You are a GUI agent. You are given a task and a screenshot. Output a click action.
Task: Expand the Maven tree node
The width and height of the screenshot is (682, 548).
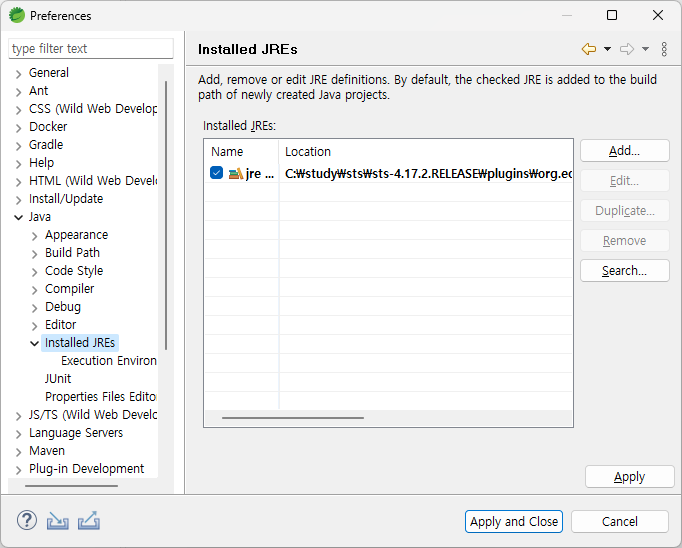pyautogui.click(x=18, y=452)
